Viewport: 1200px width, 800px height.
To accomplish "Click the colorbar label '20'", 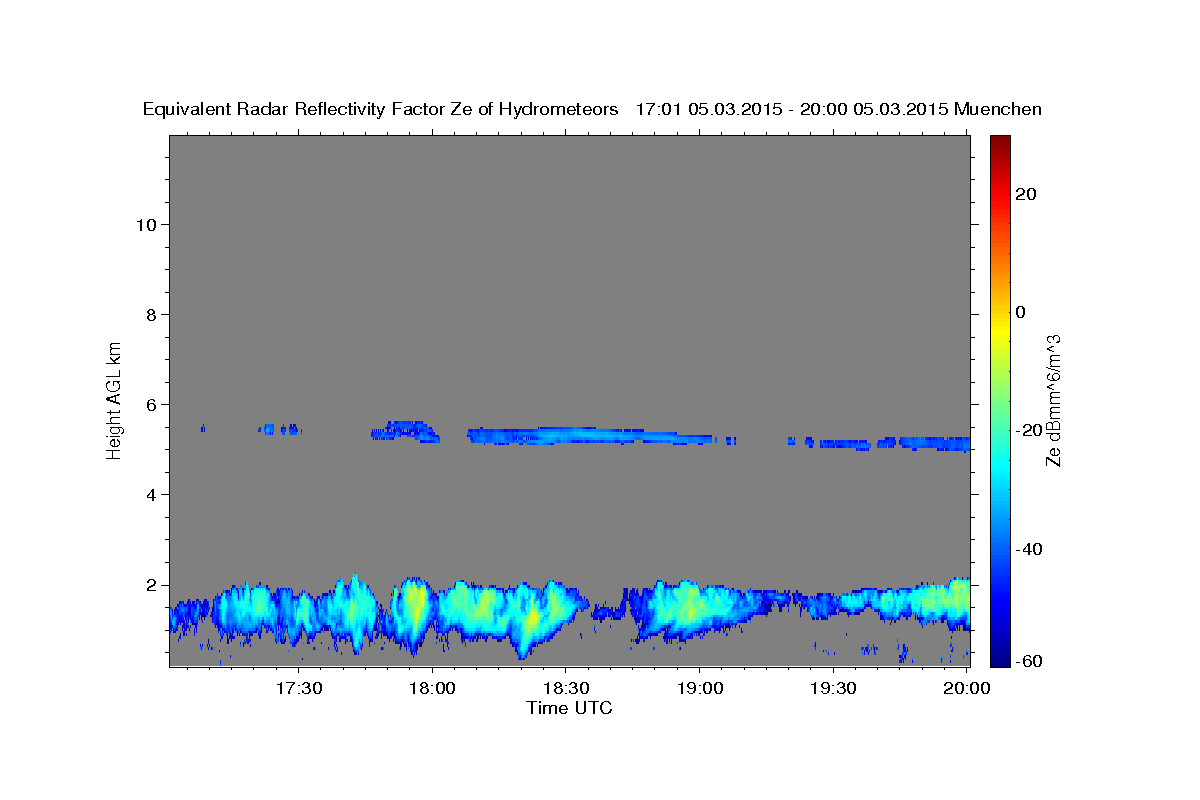I will click(1026, 193).
